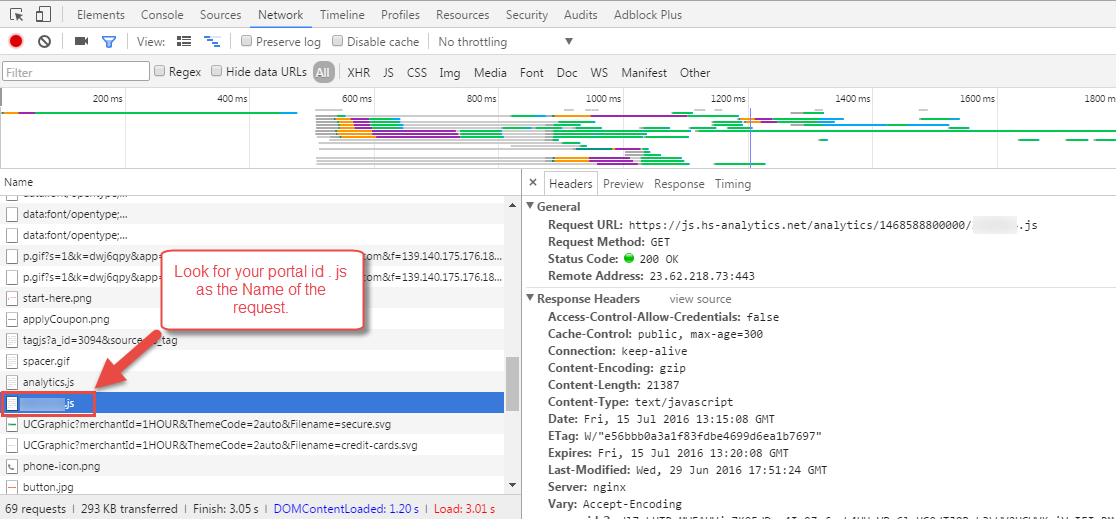Screen dimensions: 1116x519
Task: Click the DOMContentLoaded: 1.20 s status text
Action: [346, 509]
